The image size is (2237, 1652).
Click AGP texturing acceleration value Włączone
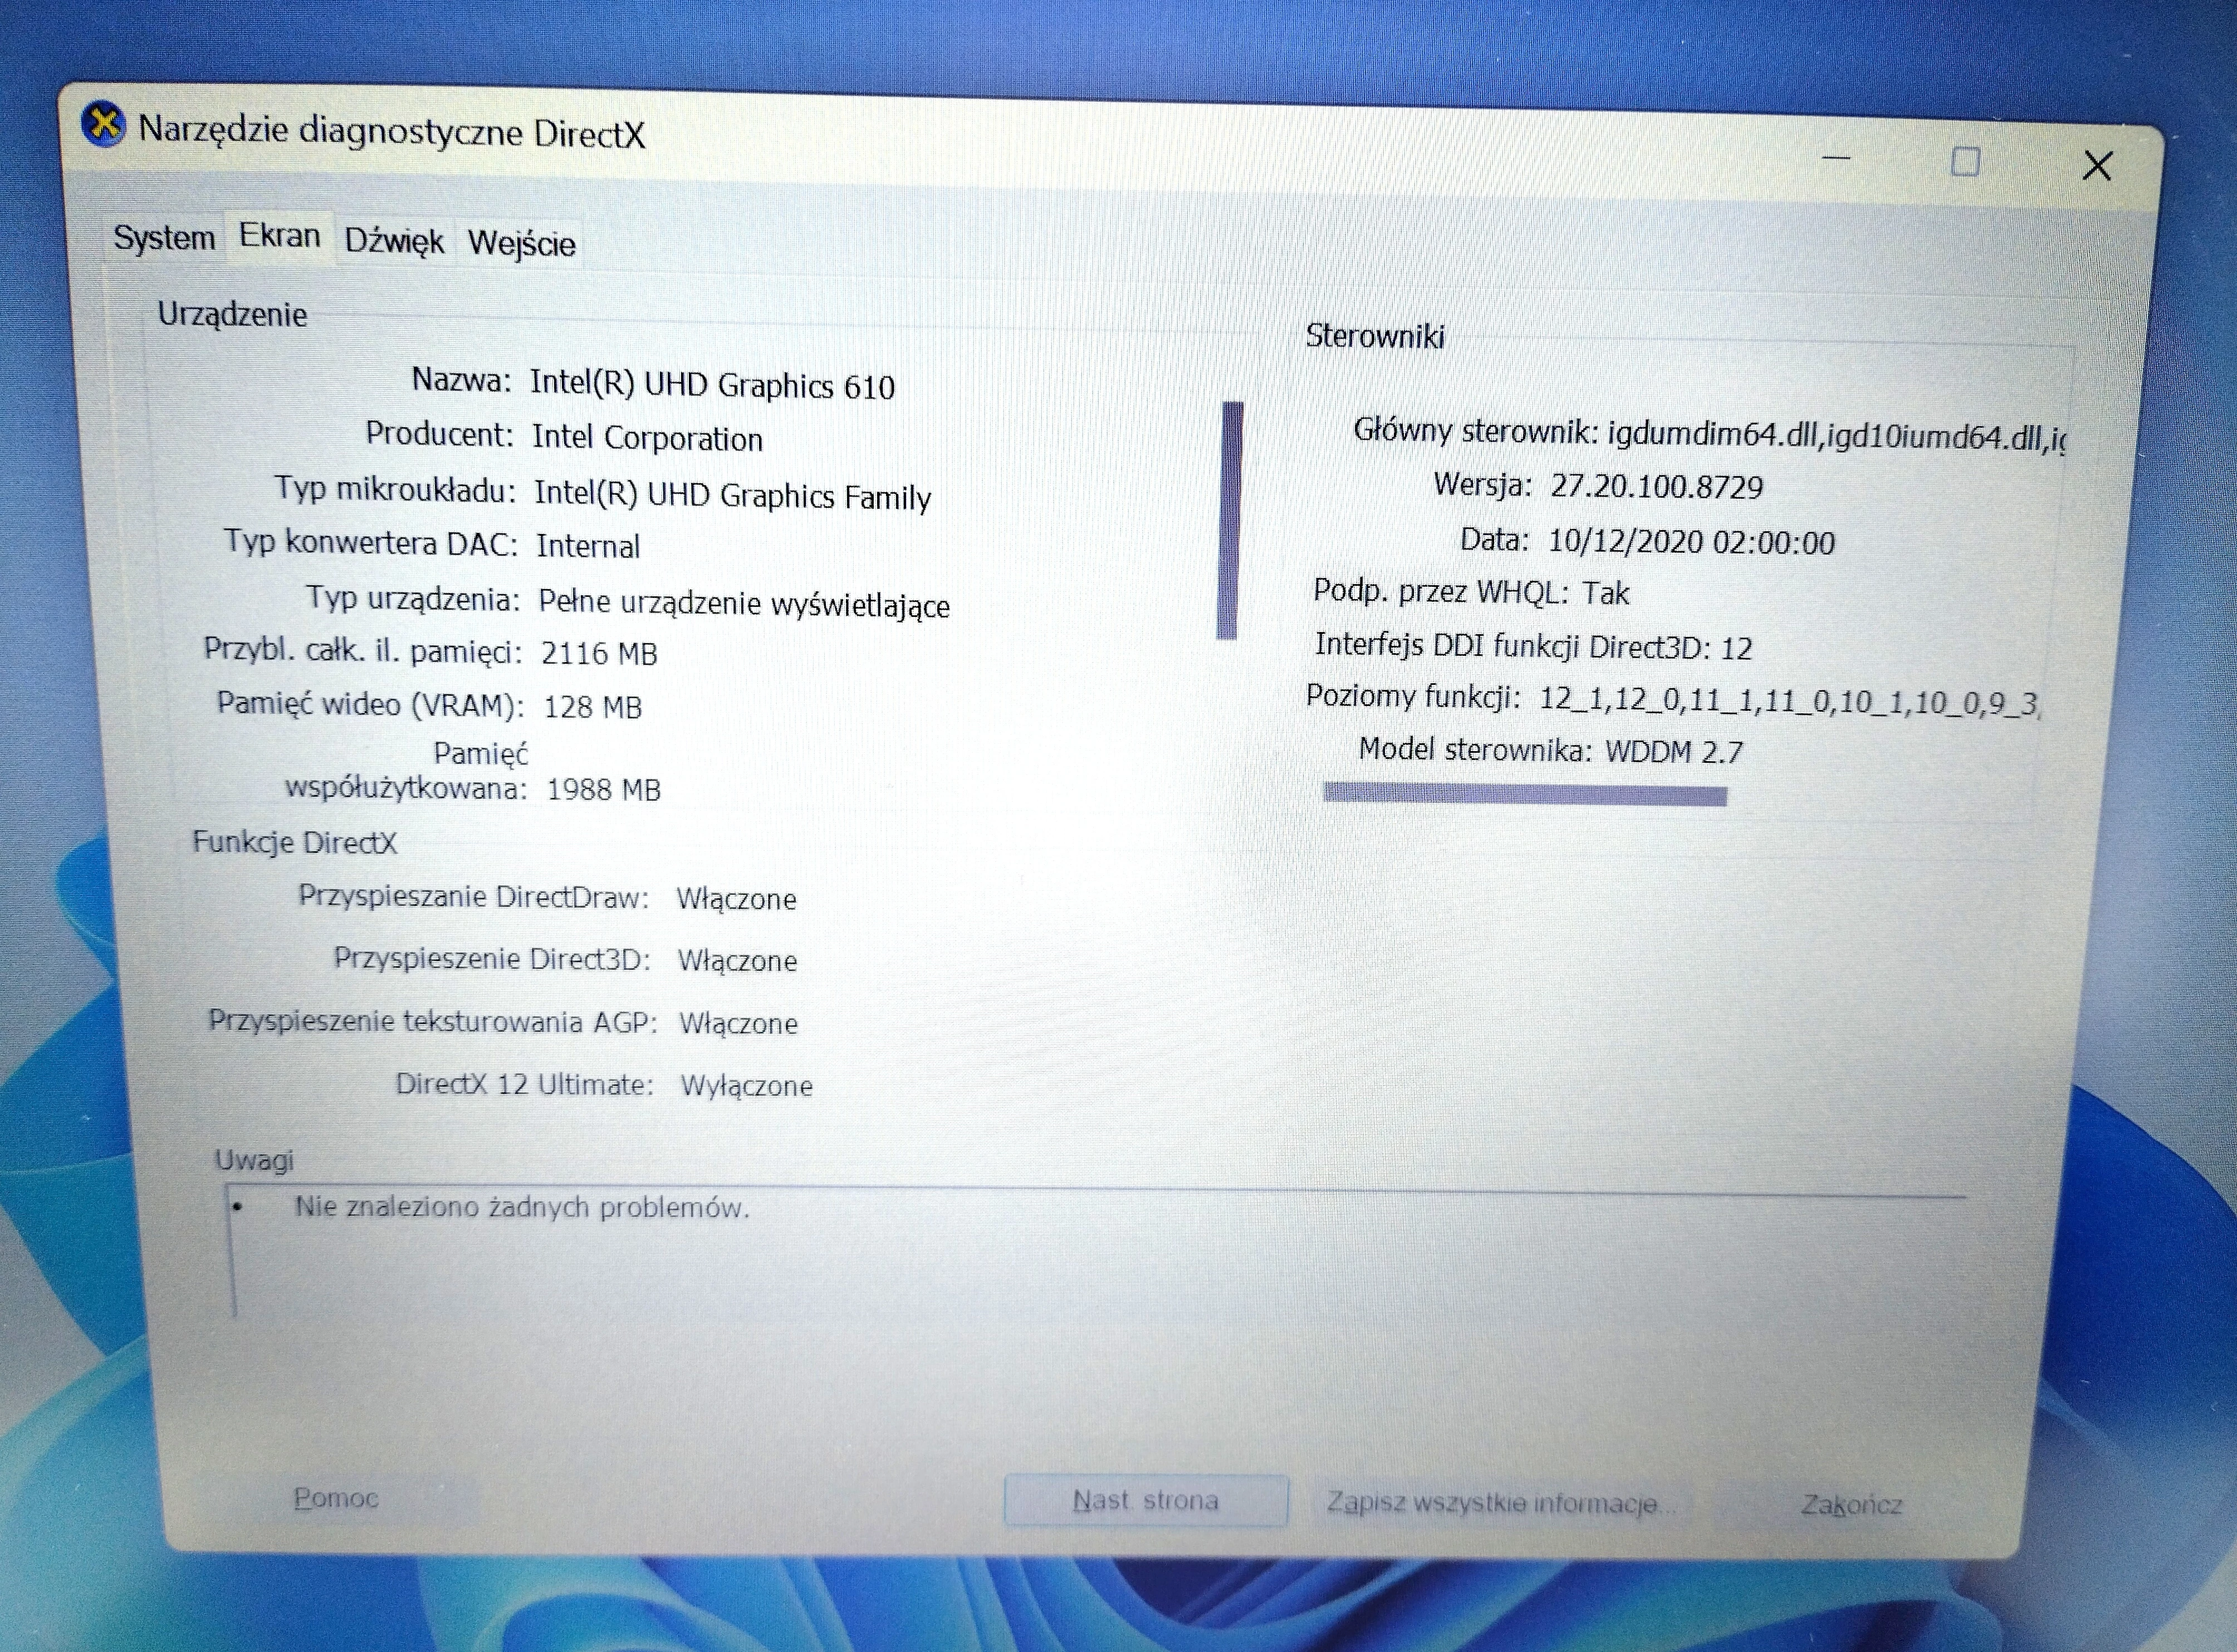click(738, 1024)
